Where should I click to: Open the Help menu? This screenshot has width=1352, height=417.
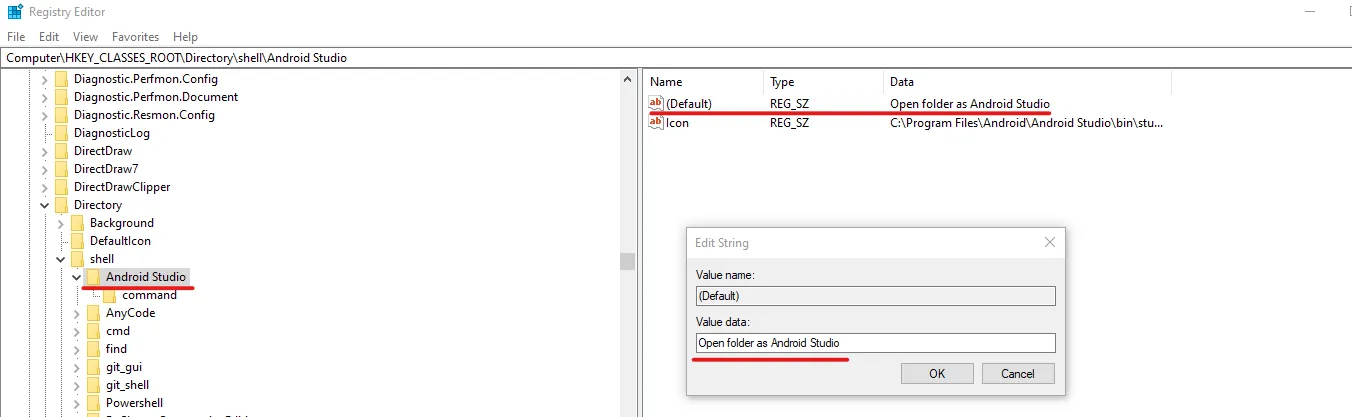click(185, 36)
